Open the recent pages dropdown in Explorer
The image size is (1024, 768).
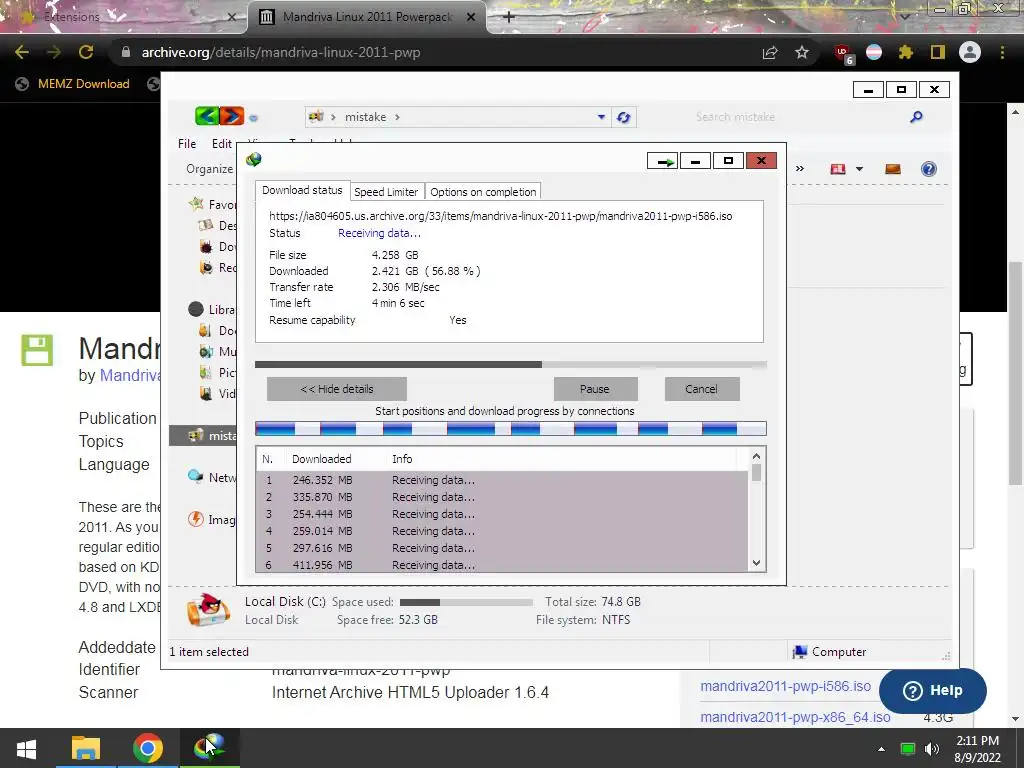[253, 118]
